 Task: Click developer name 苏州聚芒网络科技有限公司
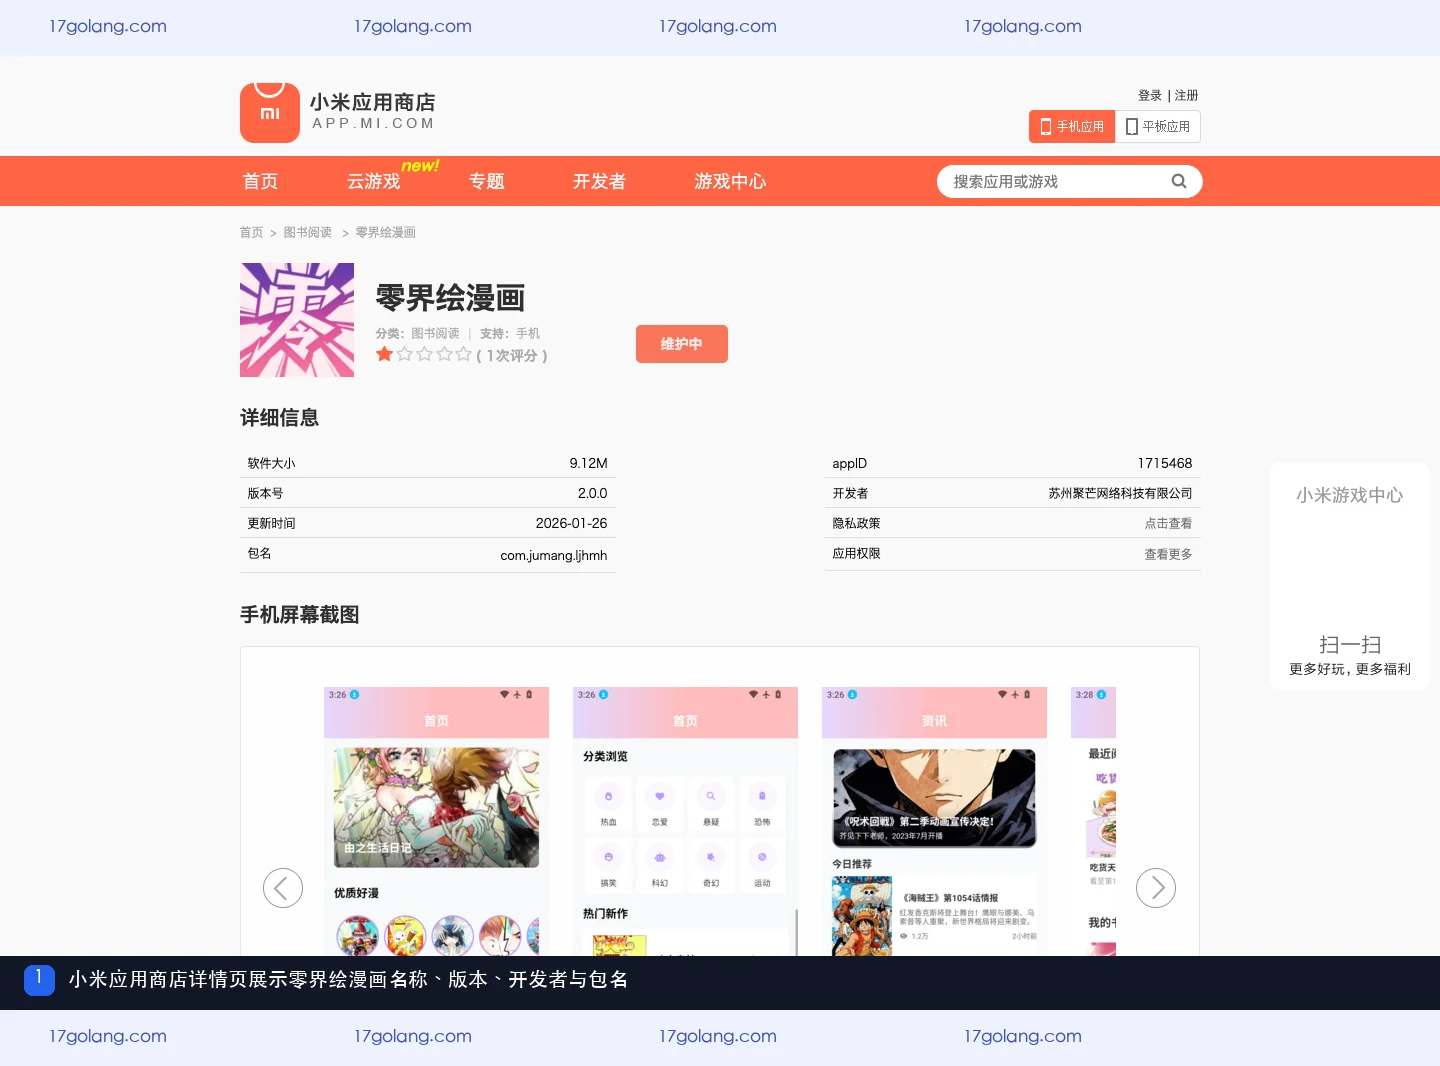[x=1121, y=493]
